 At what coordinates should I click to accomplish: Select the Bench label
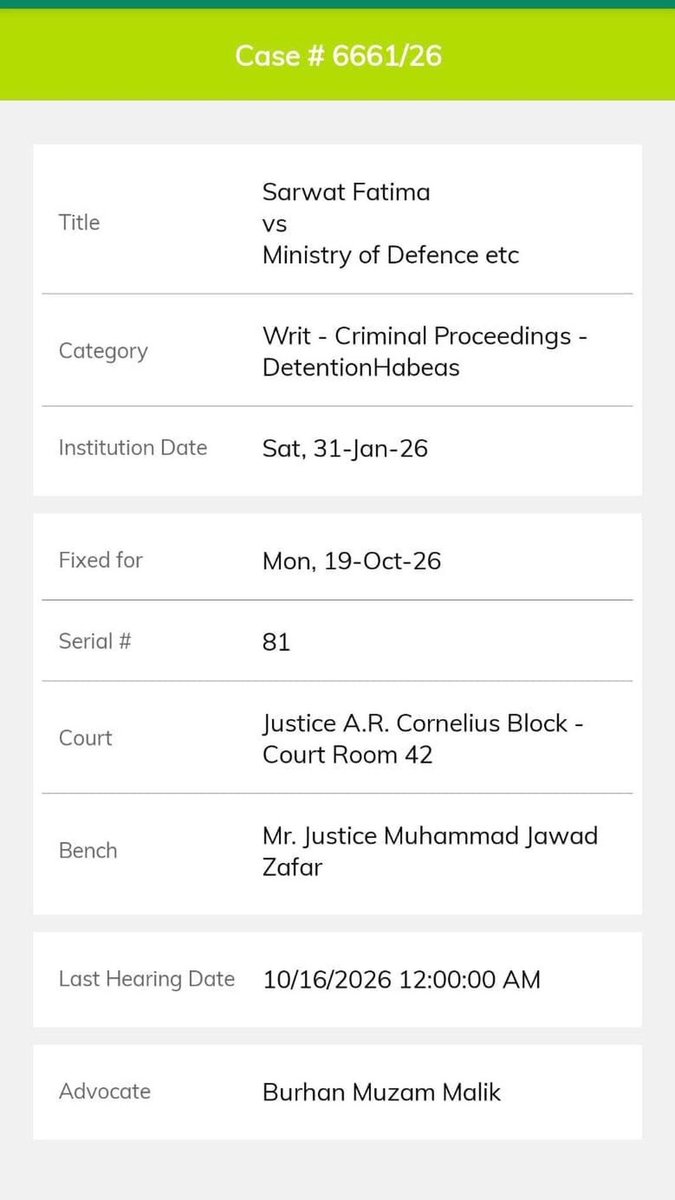(88, 850)
